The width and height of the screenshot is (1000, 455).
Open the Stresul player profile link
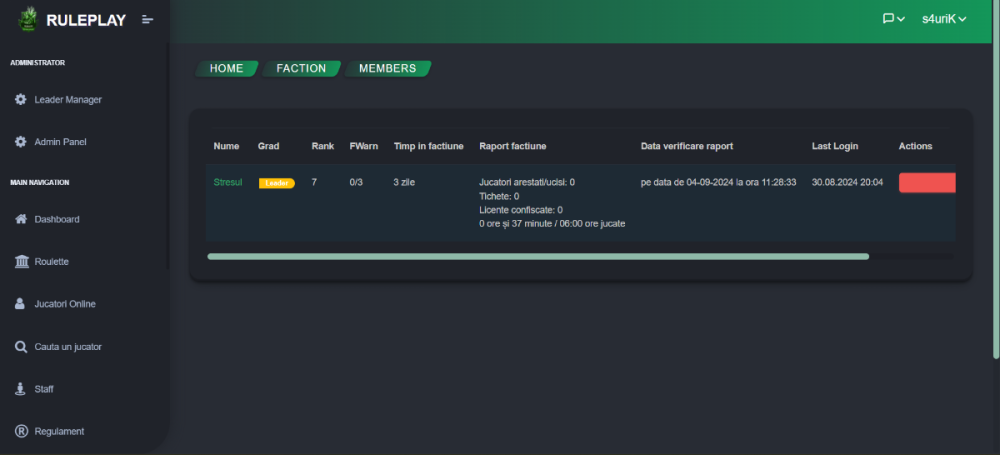(x=228, y=183)
